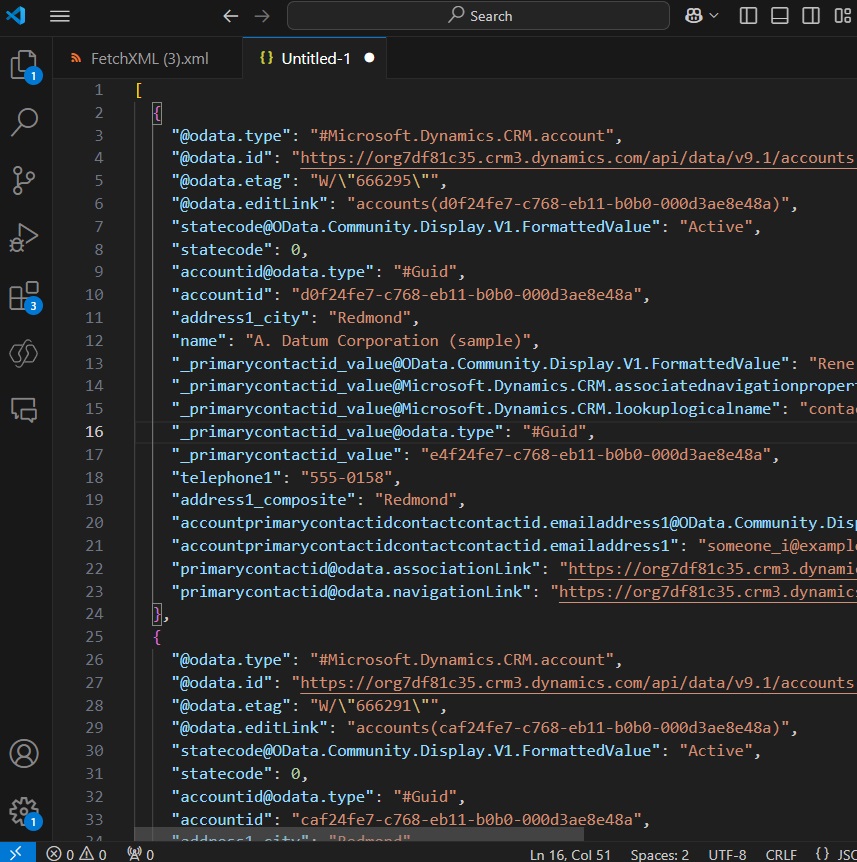The height and width of the screenshot is (862, 857).
Task: Click the horizontal scrollbar at editor bottom
Action: pos(359,835)
